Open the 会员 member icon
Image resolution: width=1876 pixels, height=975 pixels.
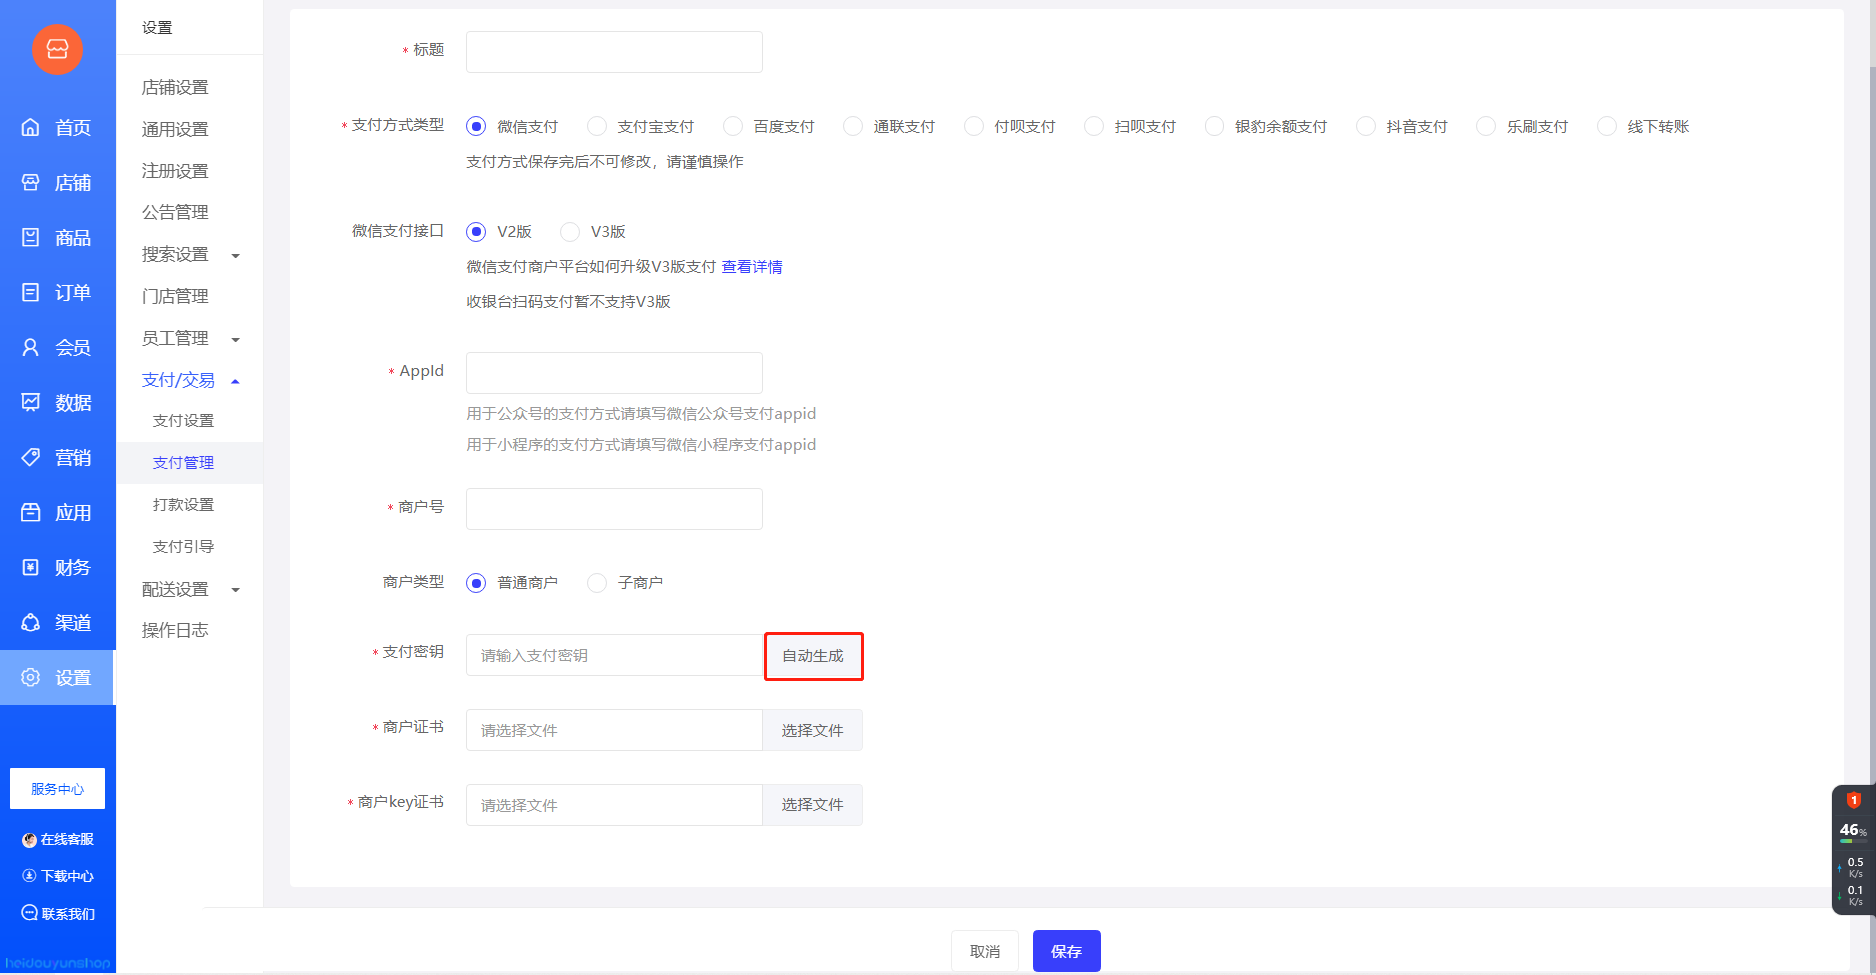(31, 347)
